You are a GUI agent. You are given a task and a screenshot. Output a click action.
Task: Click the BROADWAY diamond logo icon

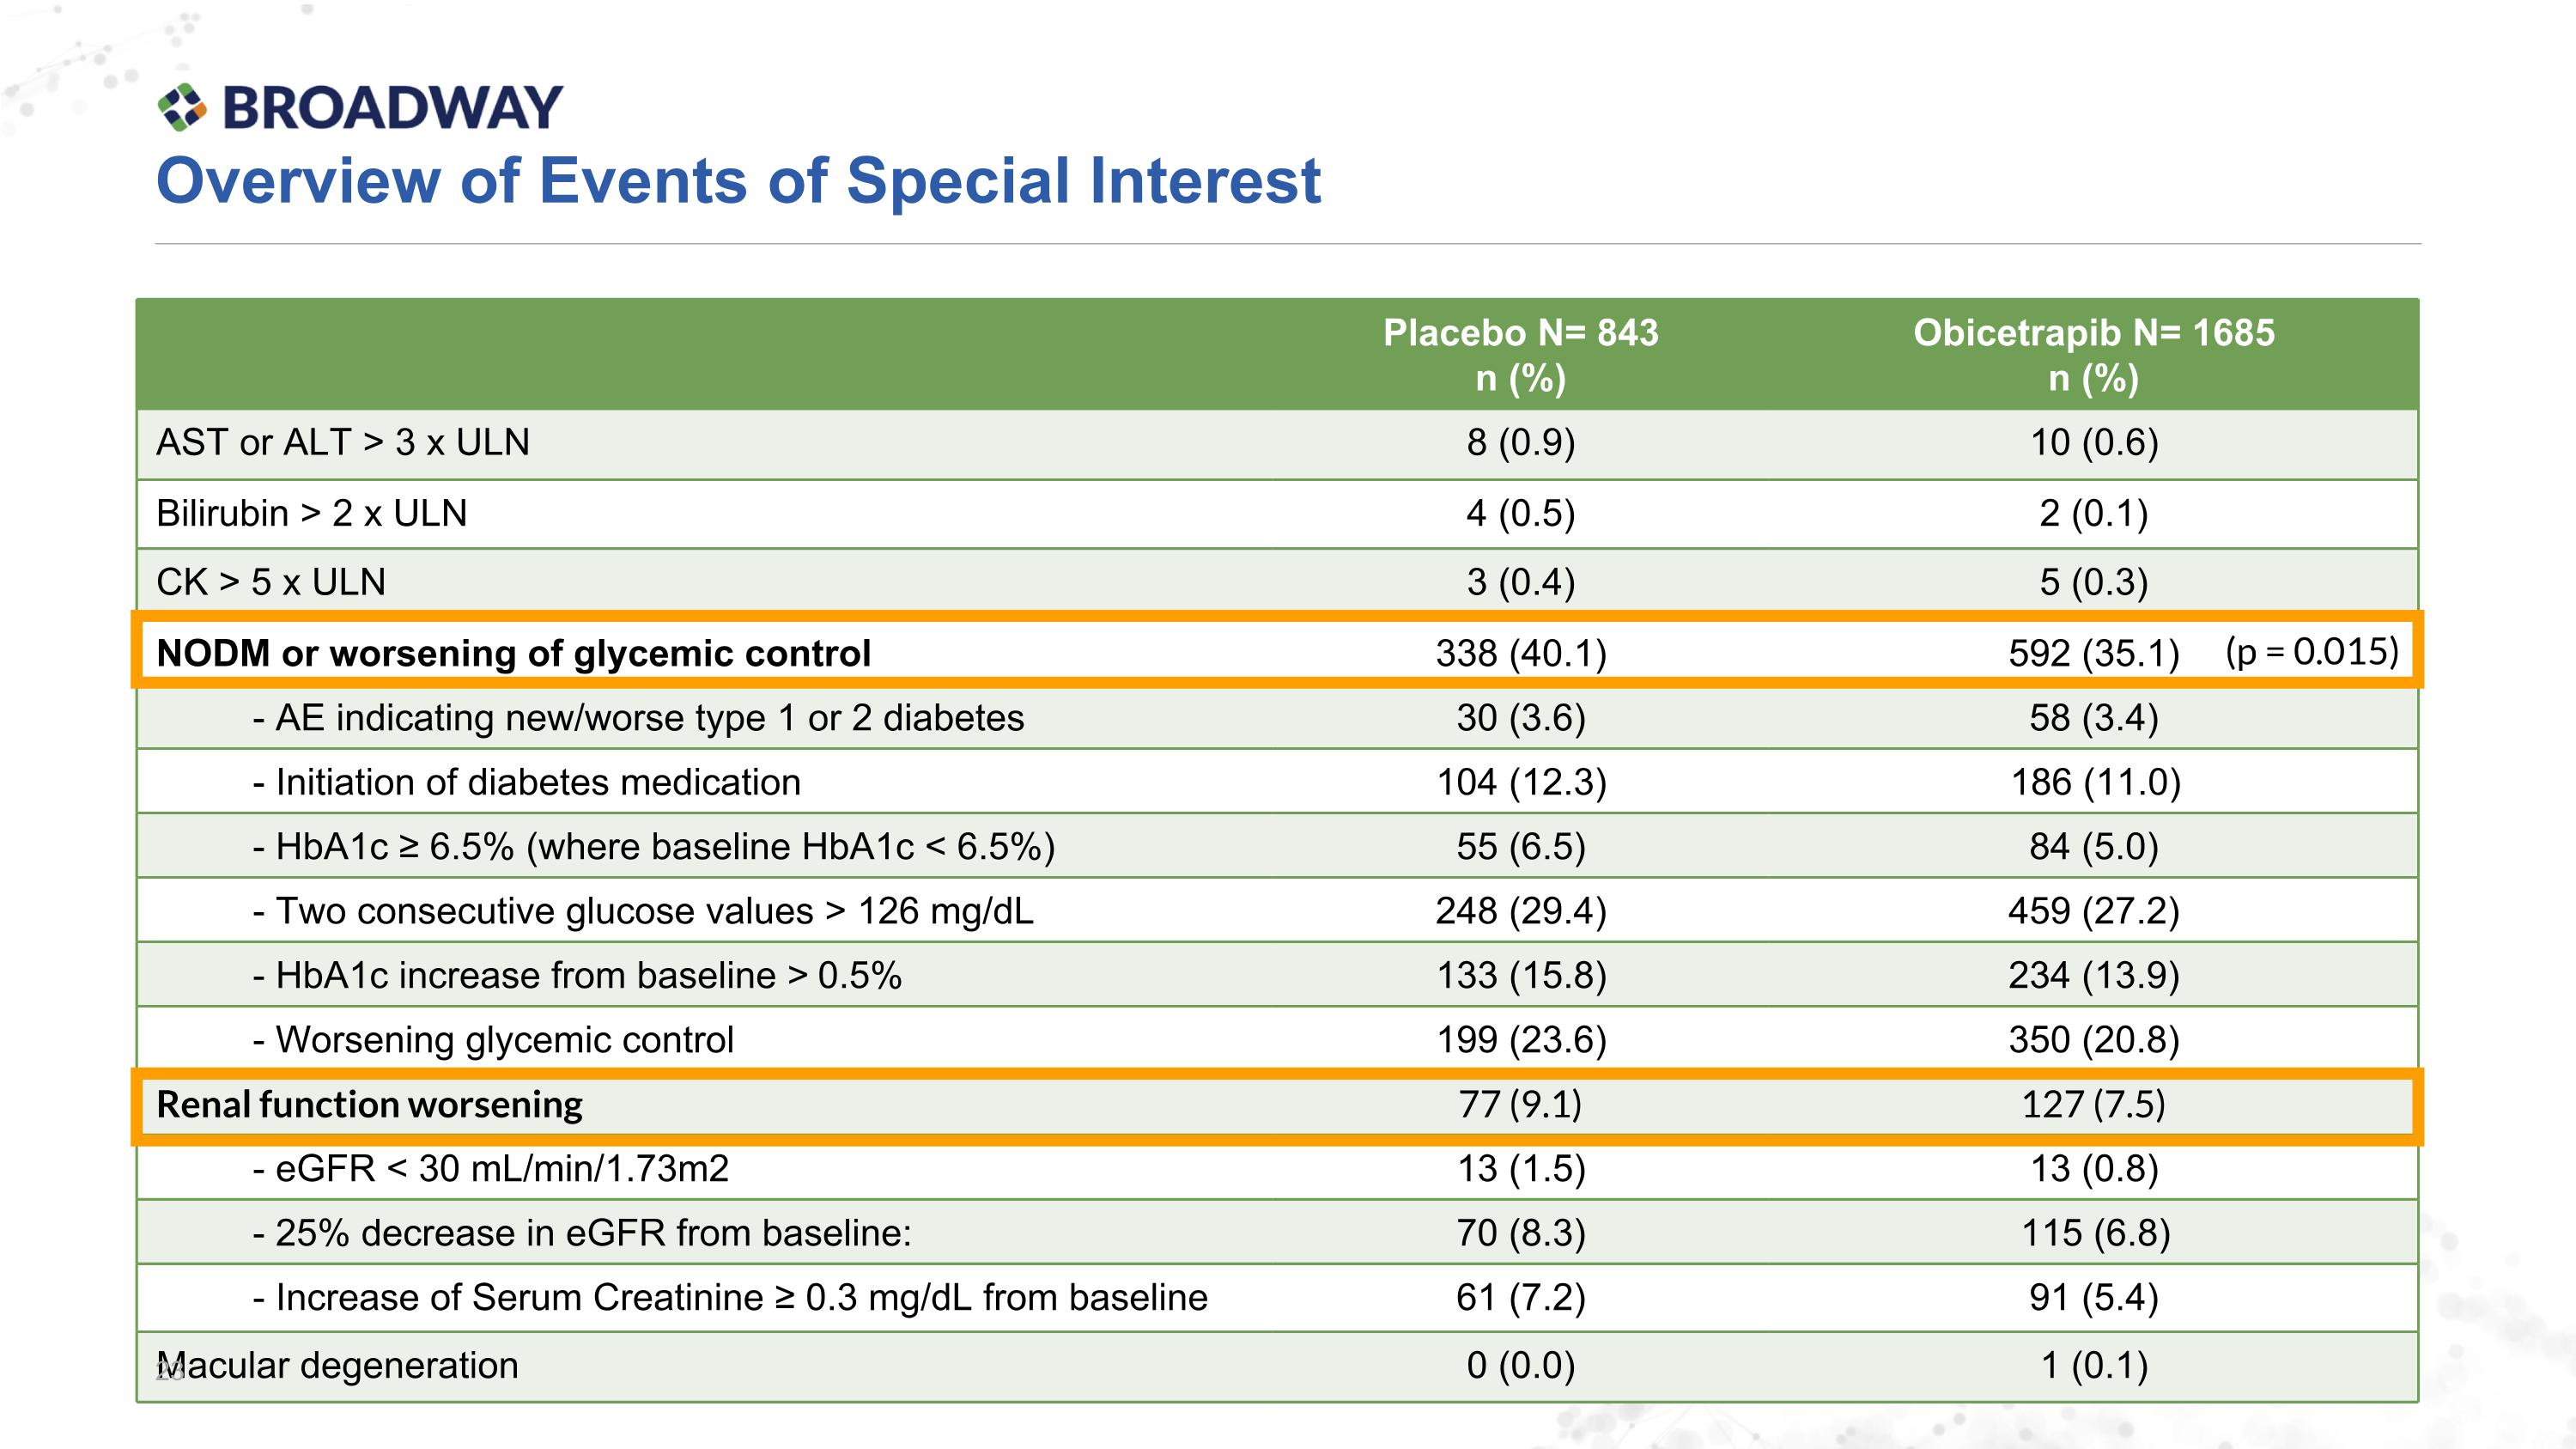[x=182, y=107]
